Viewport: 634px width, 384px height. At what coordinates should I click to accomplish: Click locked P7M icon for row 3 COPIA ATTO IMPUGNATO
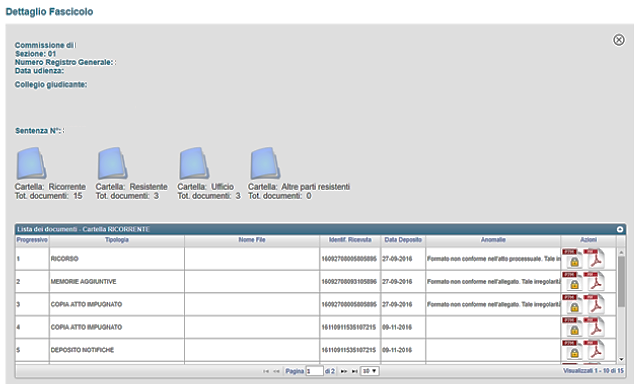pyautogui.click(x=572, y=304)
